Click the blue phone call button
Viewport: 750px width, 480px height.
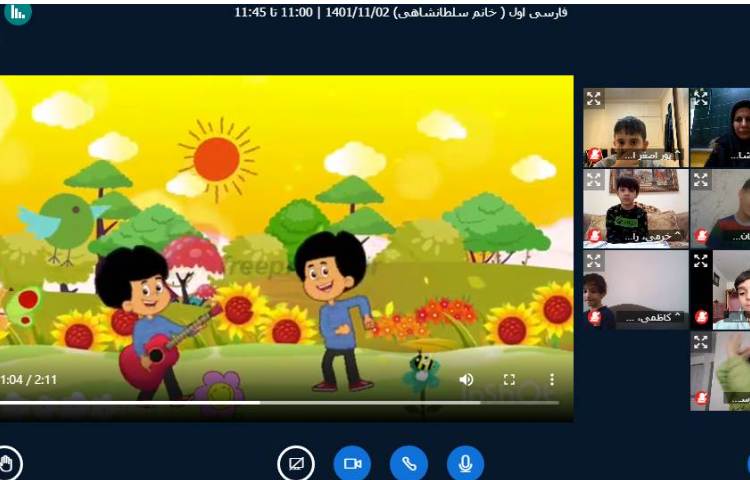pyautogui.click(x=409, y=464)
